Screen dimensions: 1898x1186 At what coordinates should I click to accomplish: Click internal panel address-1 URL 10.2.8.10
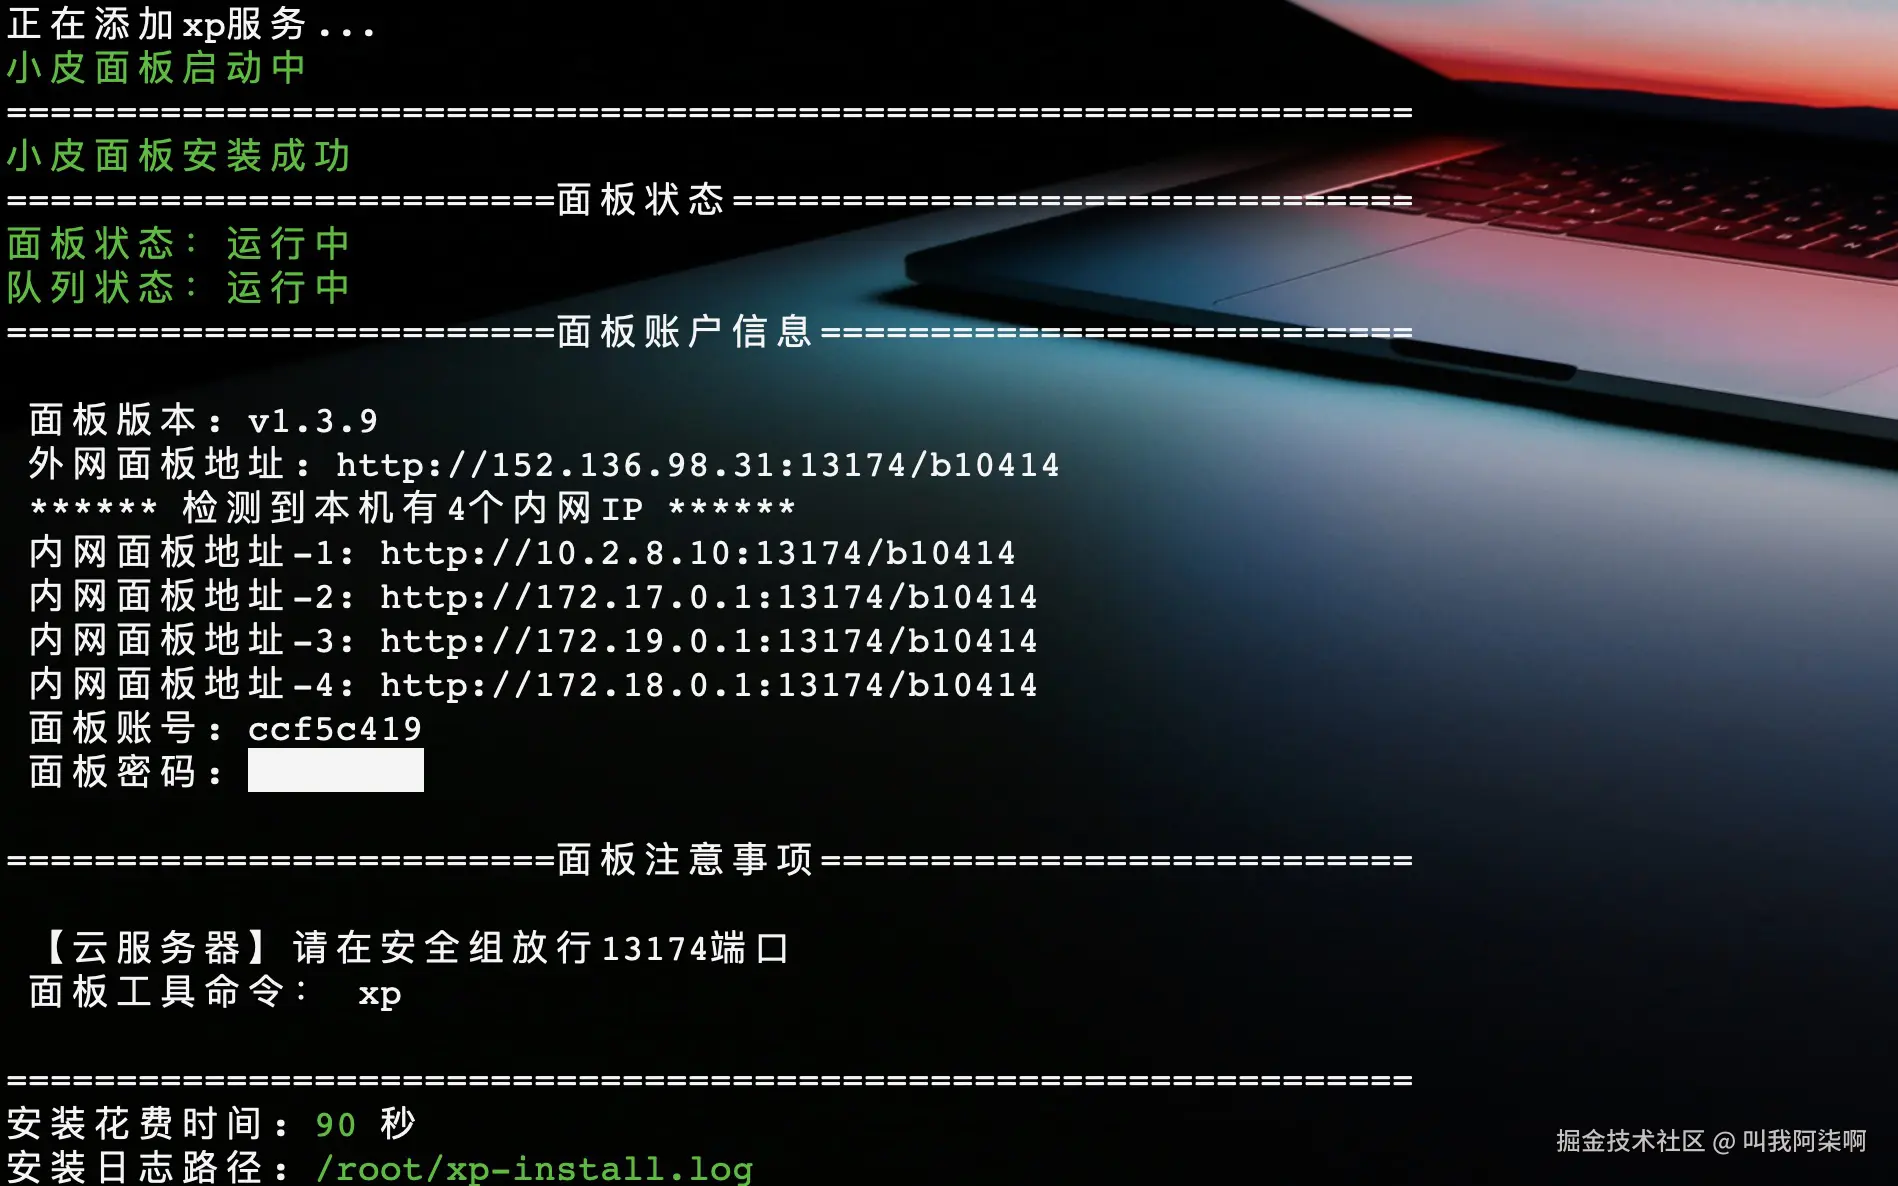coord(698,553)
